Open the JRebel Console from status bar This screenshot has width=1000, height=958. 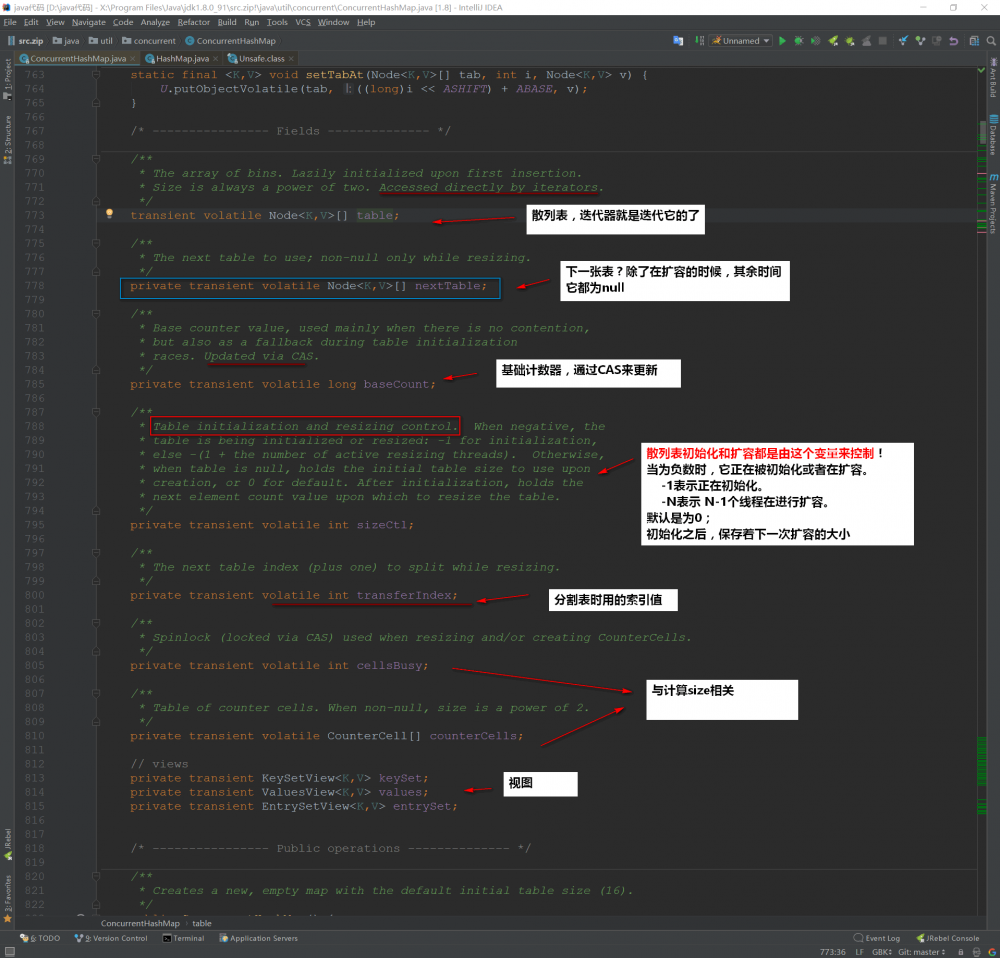(x=952, y=938)
